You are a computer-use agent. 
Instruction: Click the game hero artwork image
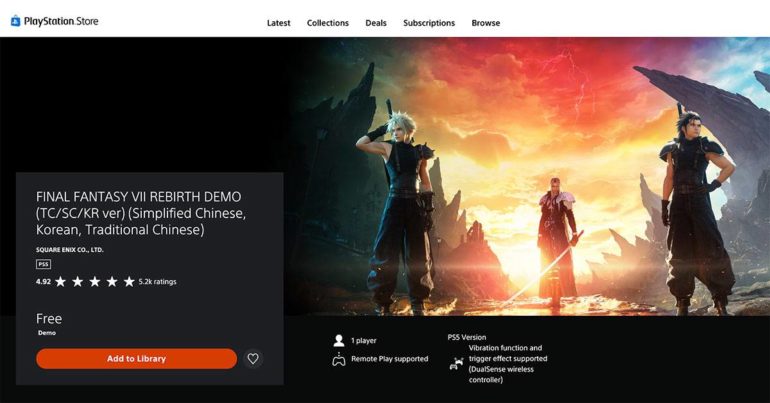click(528, 177)
